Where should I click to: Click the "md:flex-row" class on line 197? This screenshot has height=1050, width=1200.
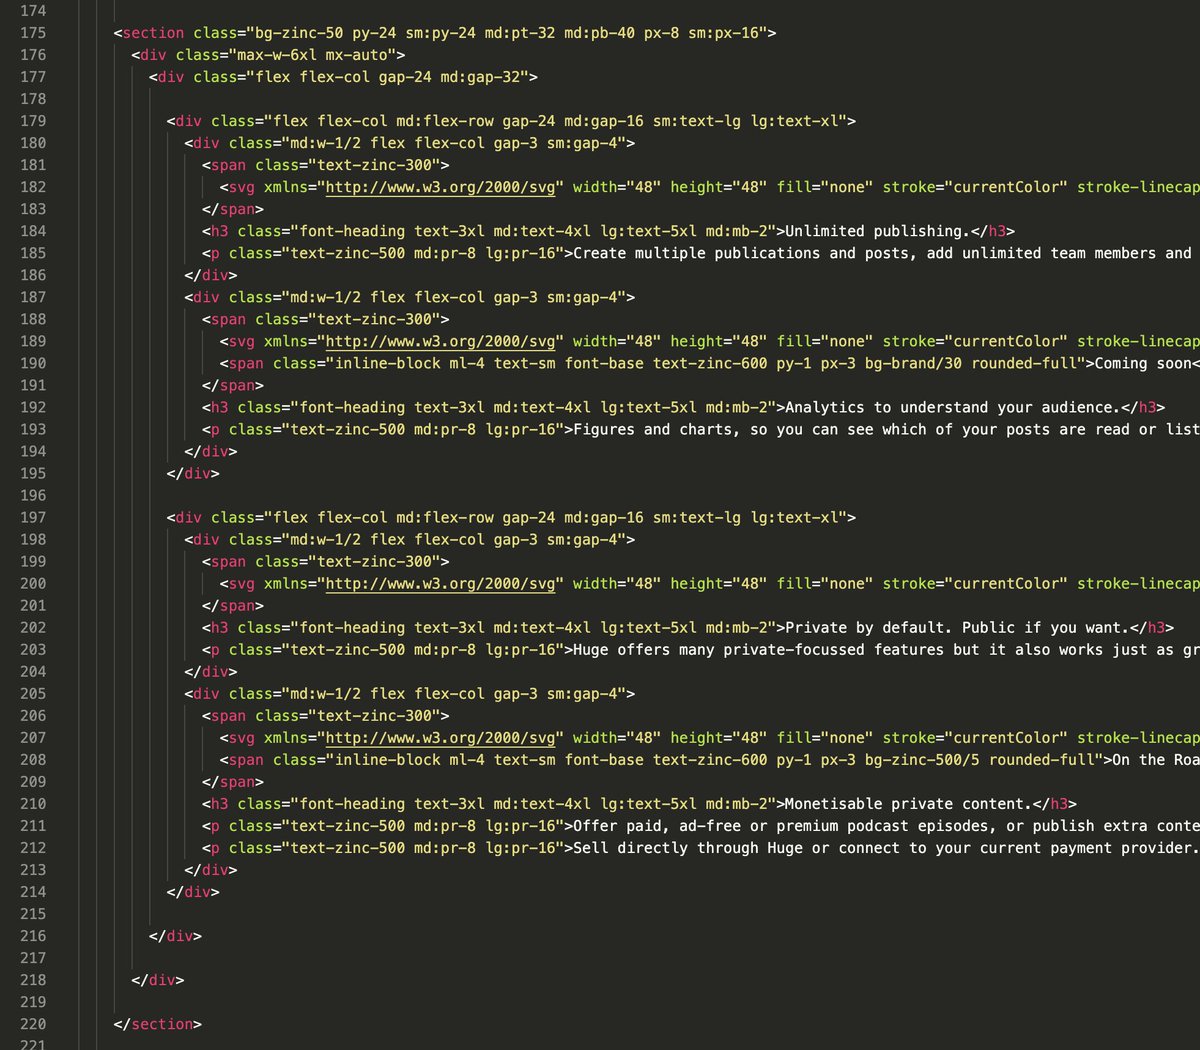[445, 518]
